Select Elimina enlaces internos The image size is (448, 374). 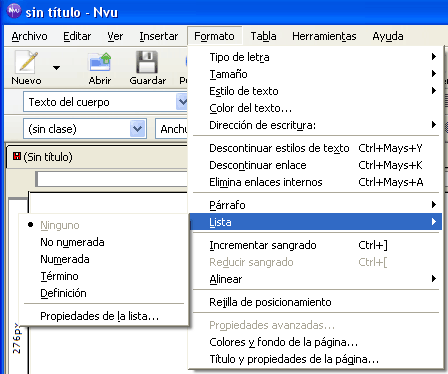pyautogui.click(x=315, y=182)
